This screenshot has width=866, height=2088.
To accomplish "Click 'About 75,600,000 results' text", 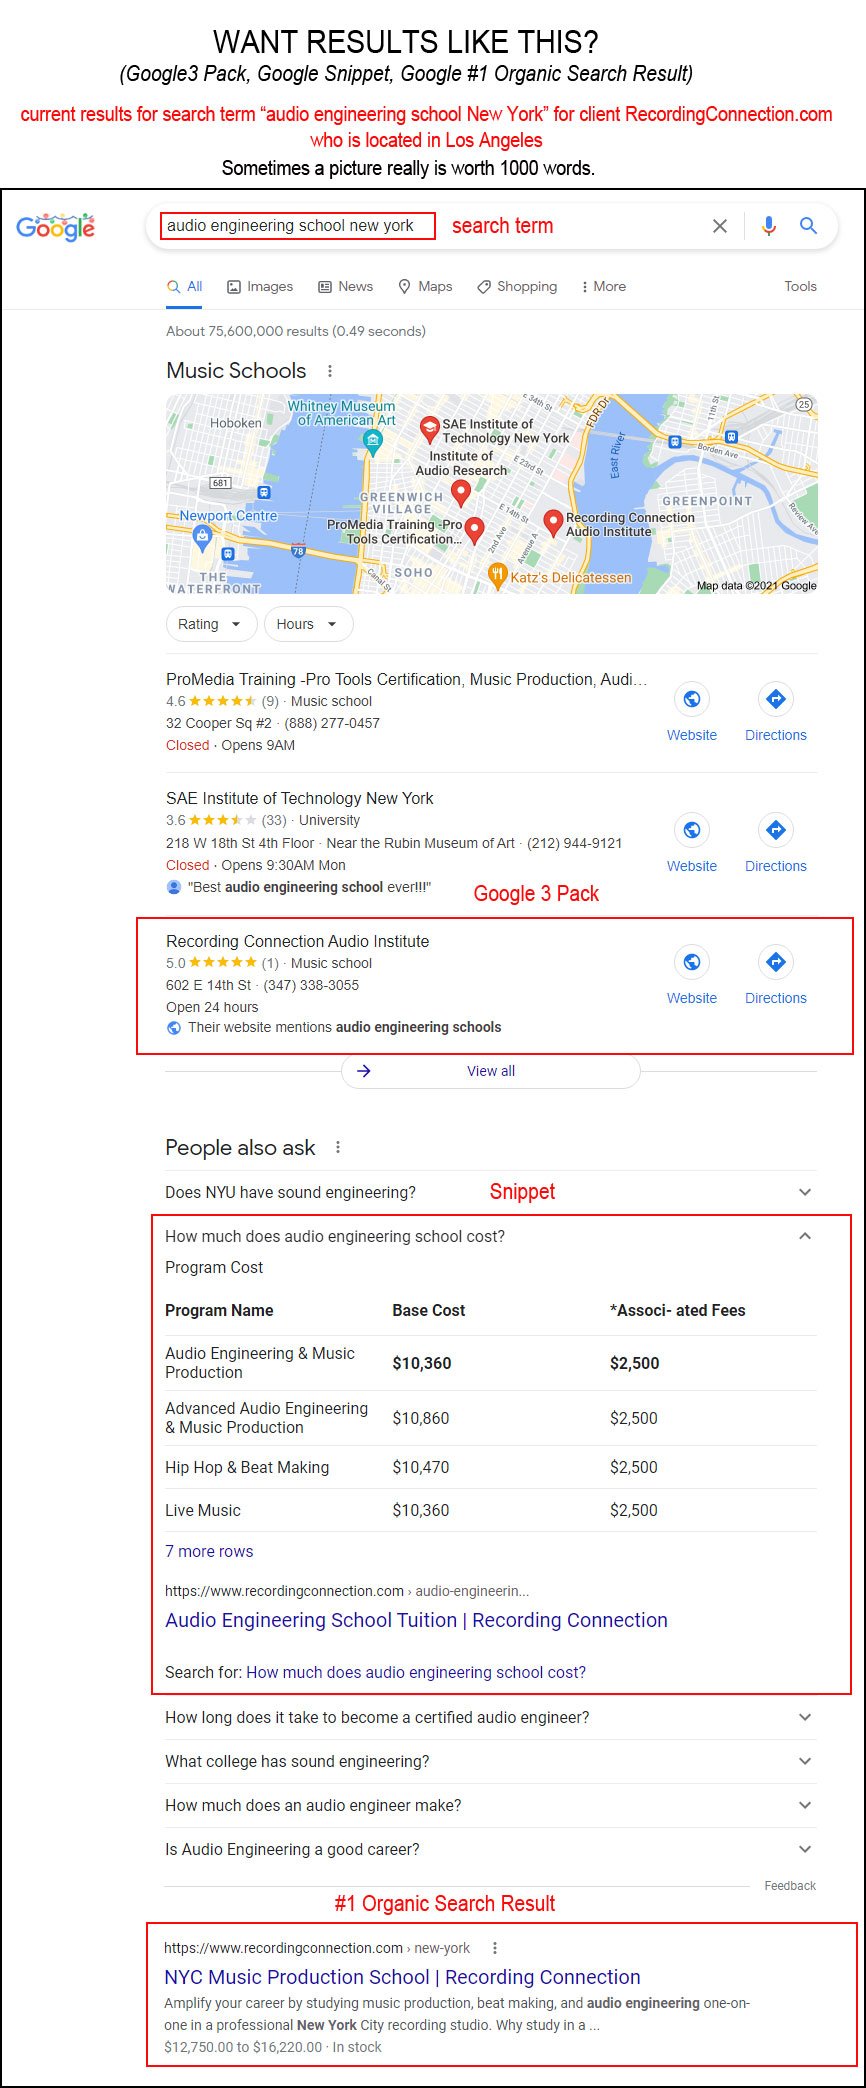I will (296, 331).
